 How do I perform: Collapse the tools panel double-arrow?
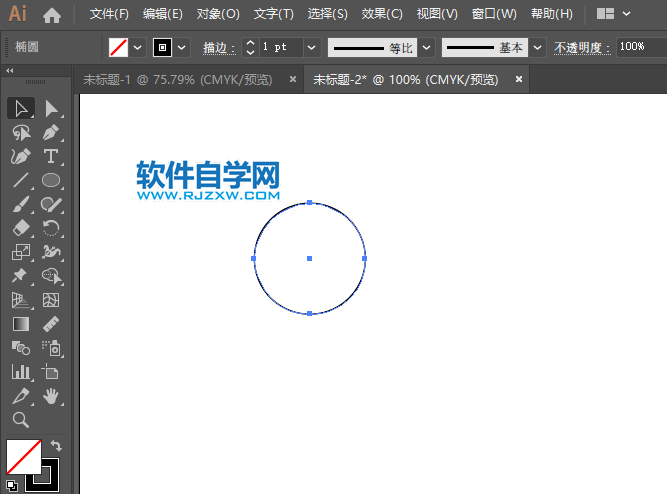pos(10,71)
